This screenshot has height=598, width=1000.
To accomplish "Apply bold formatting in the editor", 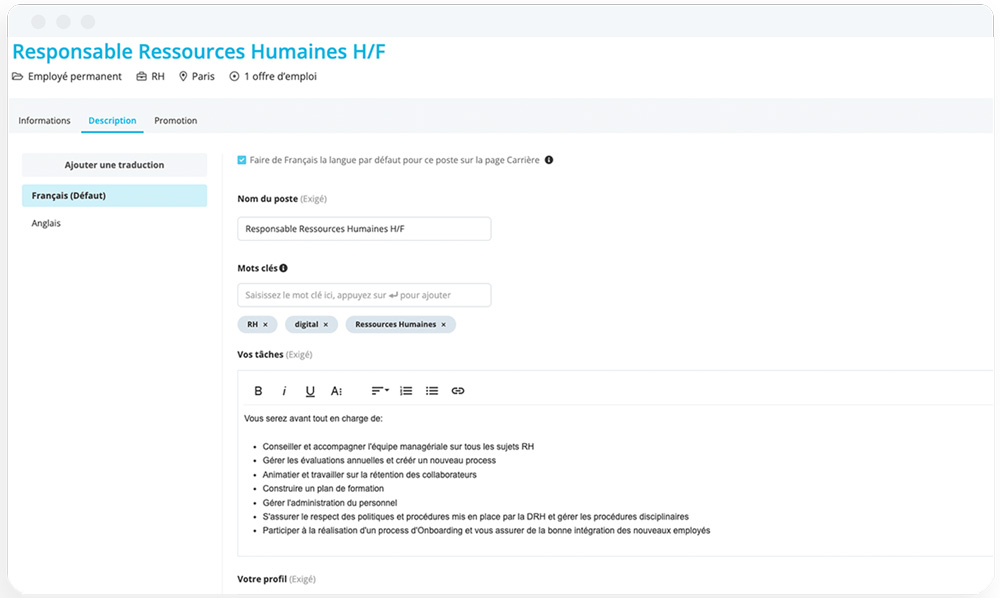I will [258, 391].
